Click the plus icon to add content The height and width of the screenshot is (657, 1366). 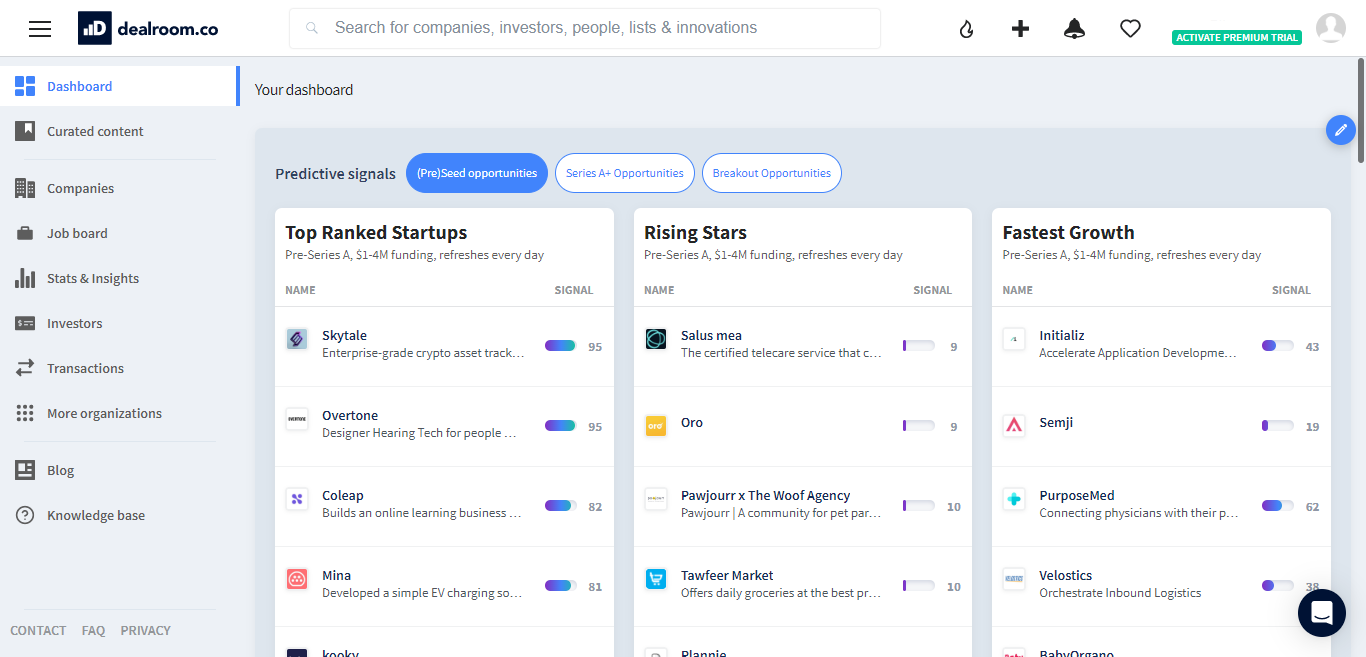point(1020,28)
